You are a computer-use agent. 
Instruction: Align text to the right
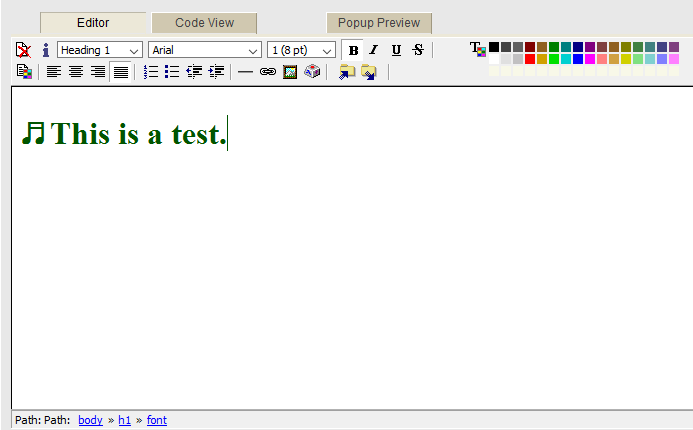point(98,72)
